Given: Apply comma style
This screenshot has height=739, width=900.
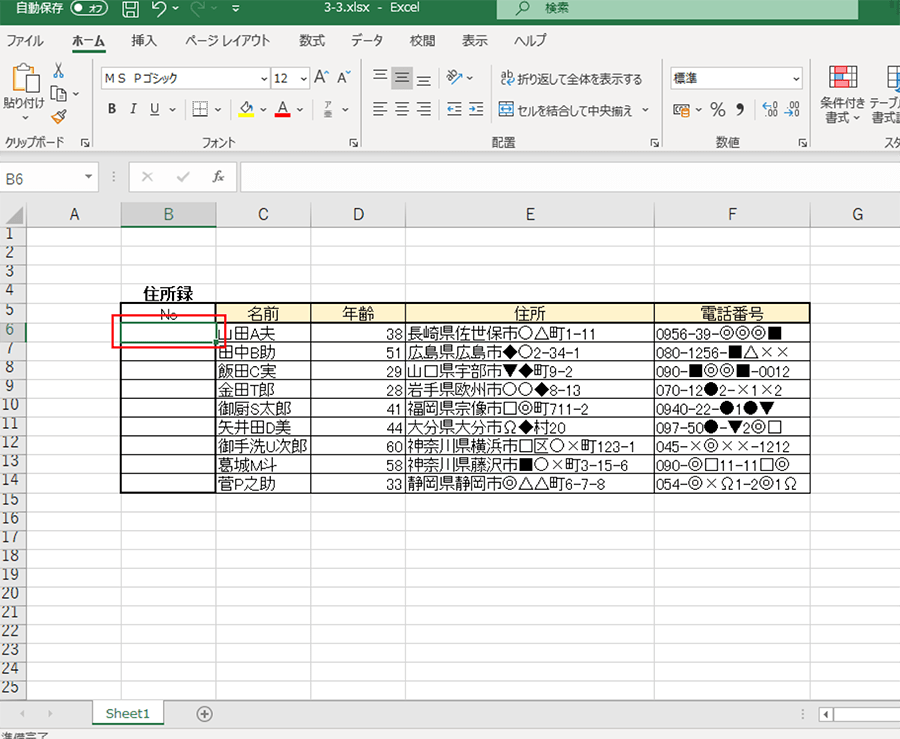Looking at the screenshot, I should [740, 110].
